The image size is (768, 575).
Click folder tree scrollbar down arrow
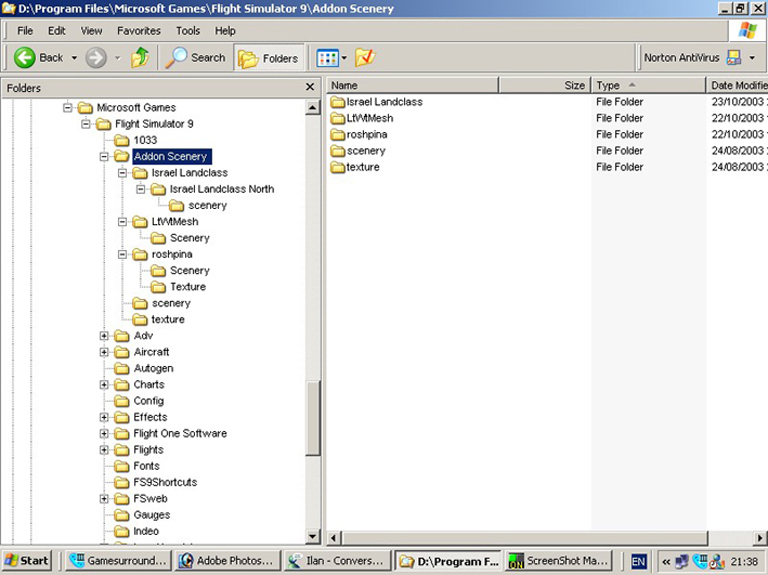[312, 536]
